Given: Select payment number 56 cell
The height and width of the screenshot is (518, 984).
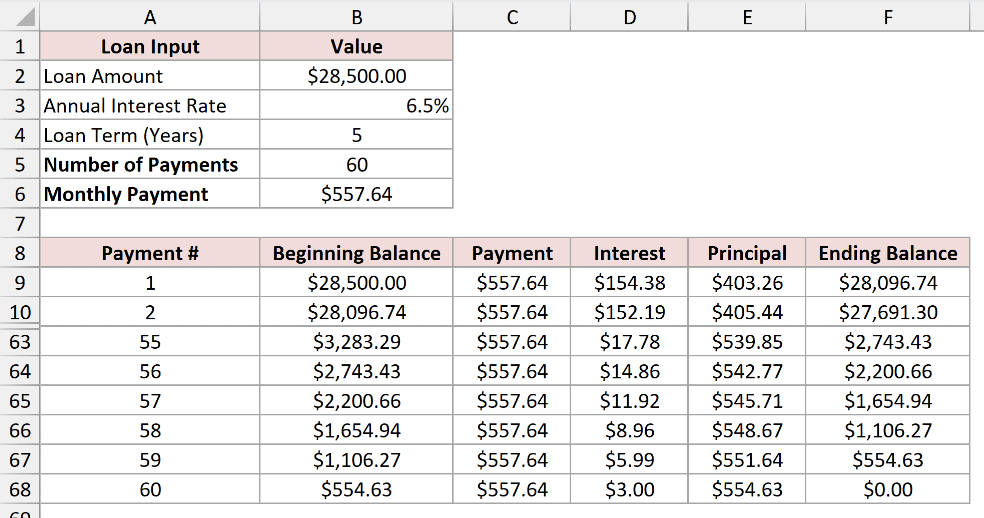Looking at the screenshot, I should (x=150, y=371).
